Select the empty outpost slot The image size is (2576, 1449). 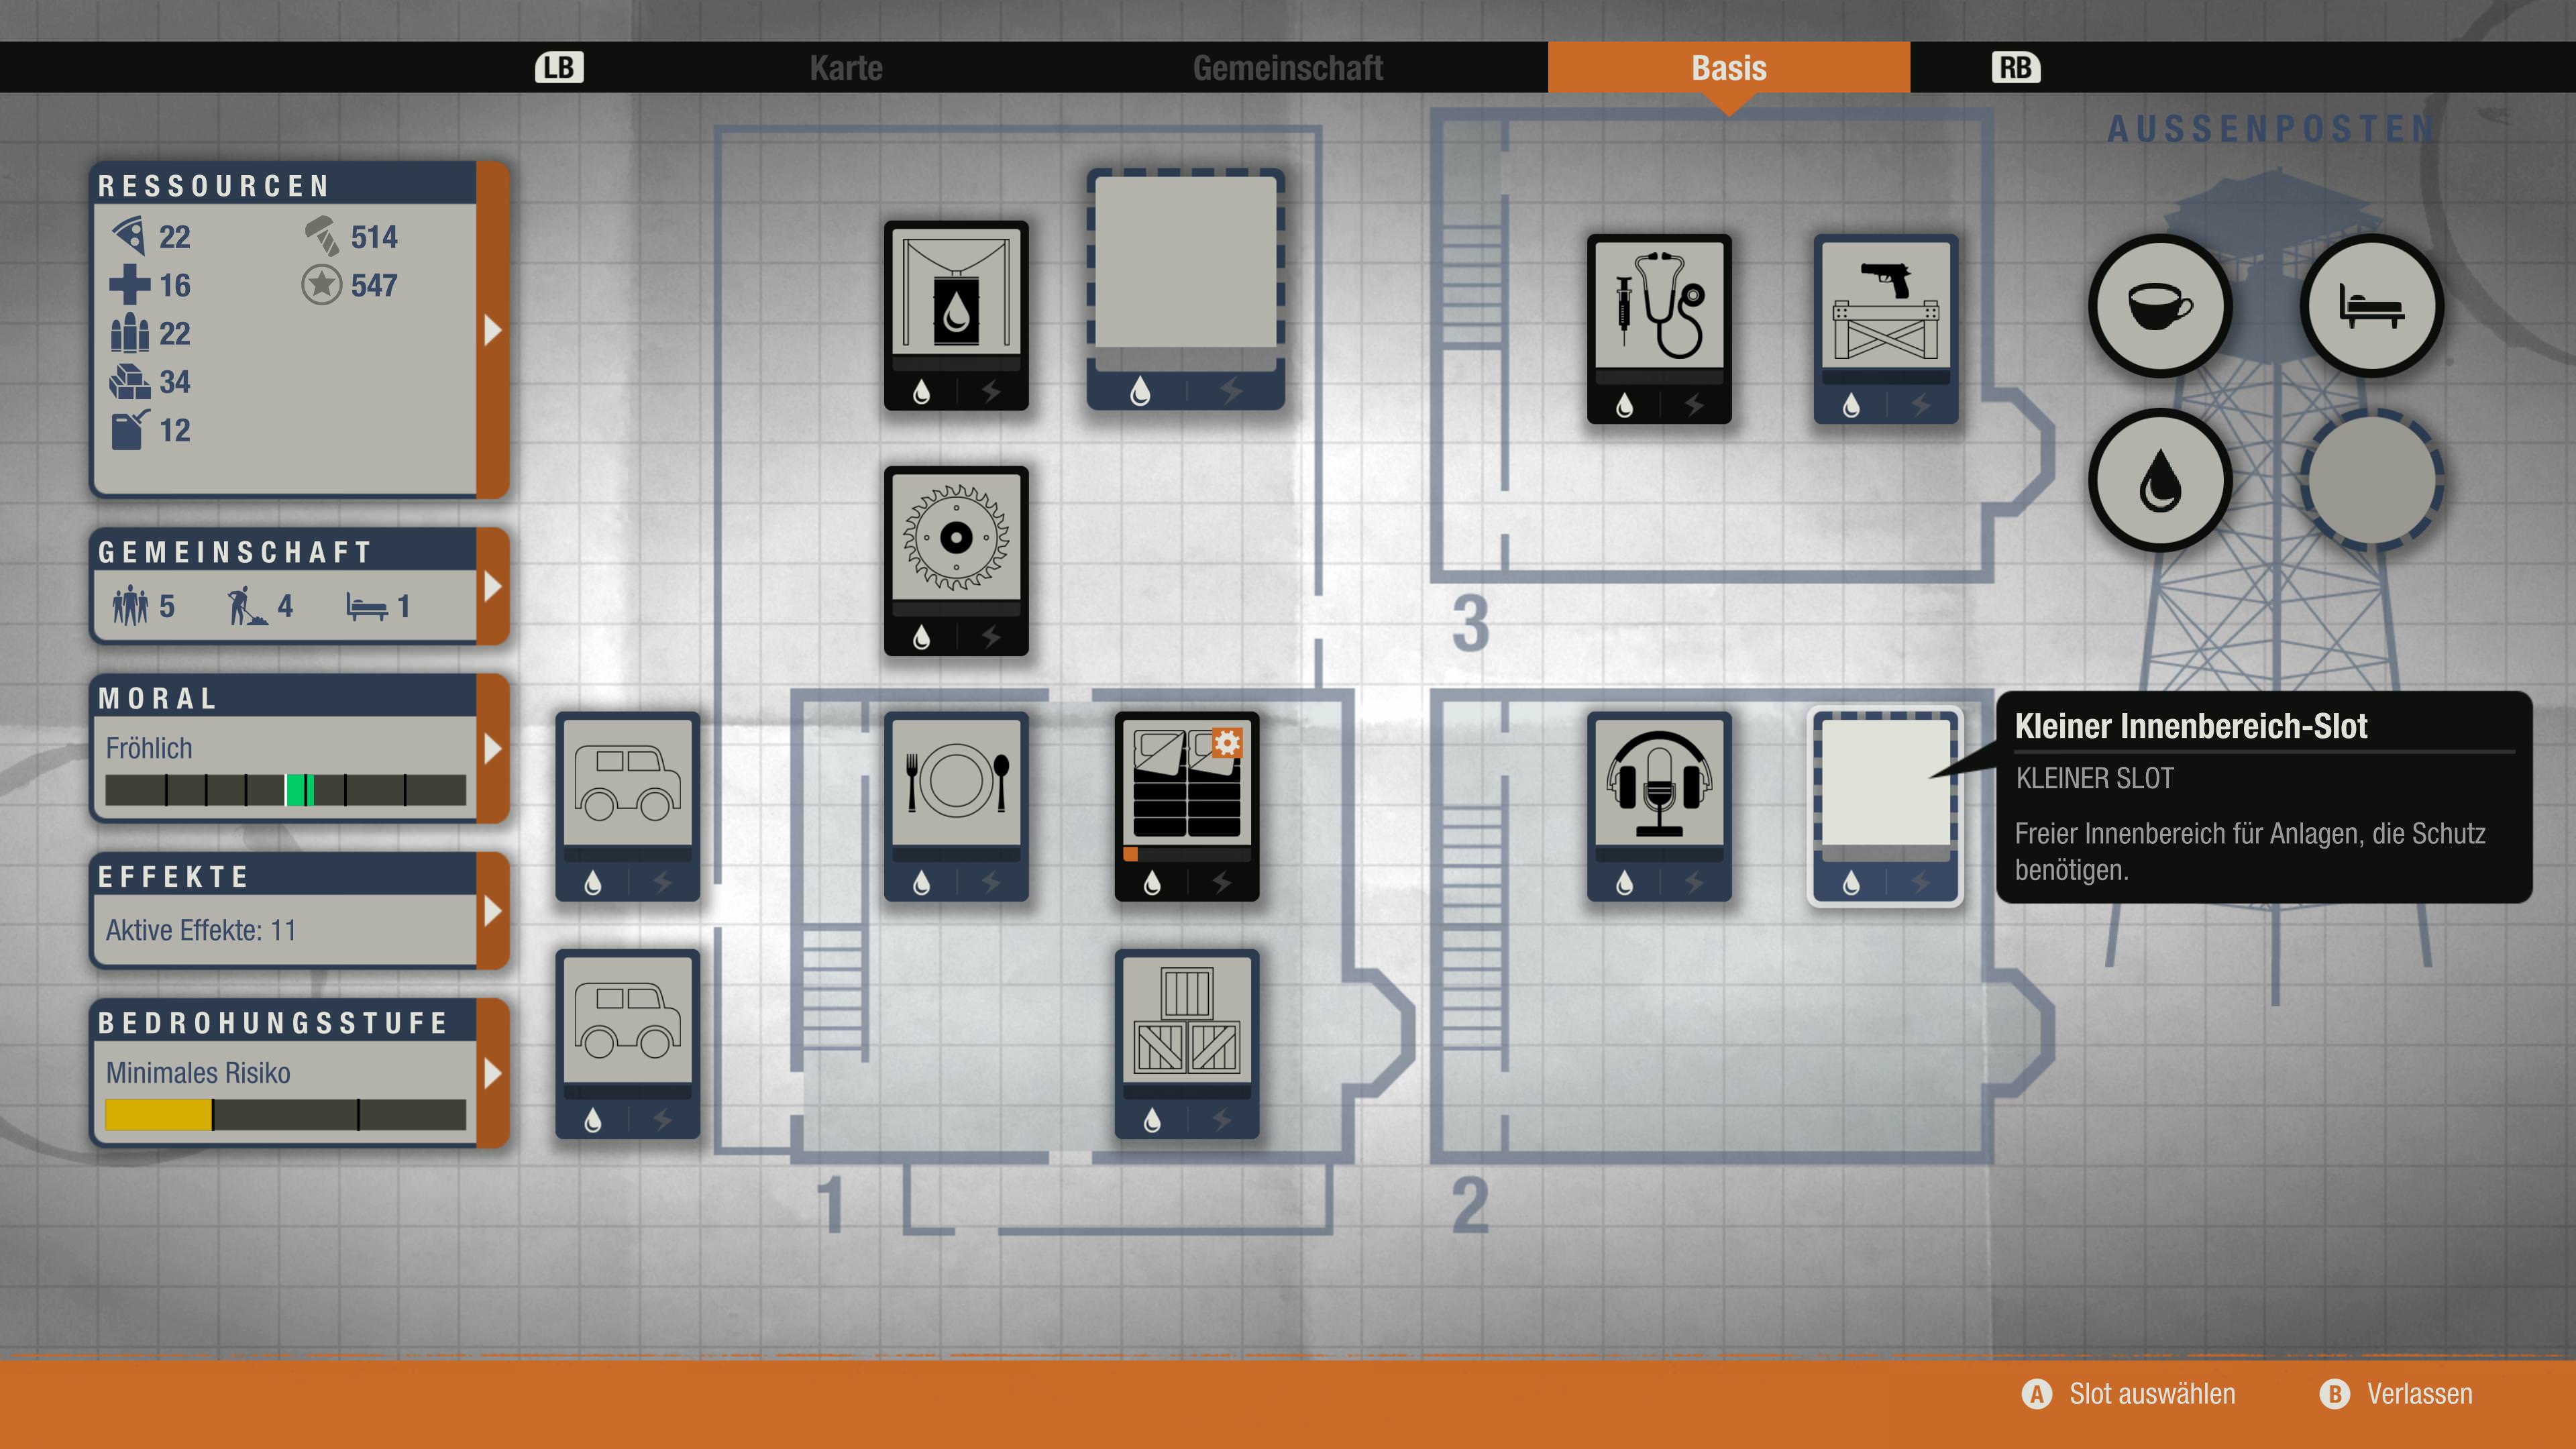point(2372,480)
